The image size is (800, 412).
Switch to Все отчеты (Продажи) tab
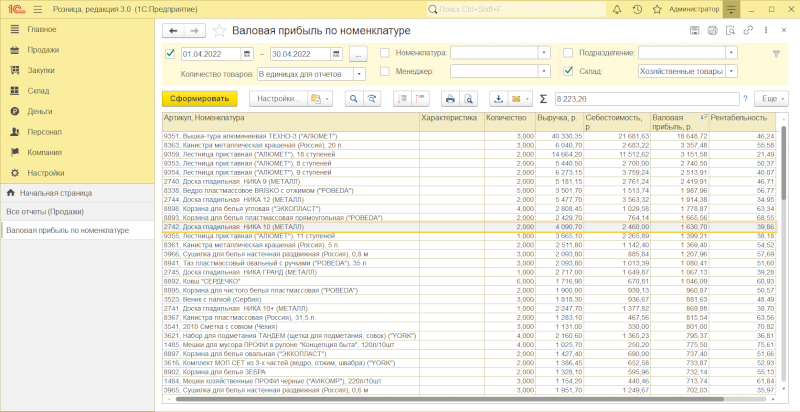click(x=77, y=212)
